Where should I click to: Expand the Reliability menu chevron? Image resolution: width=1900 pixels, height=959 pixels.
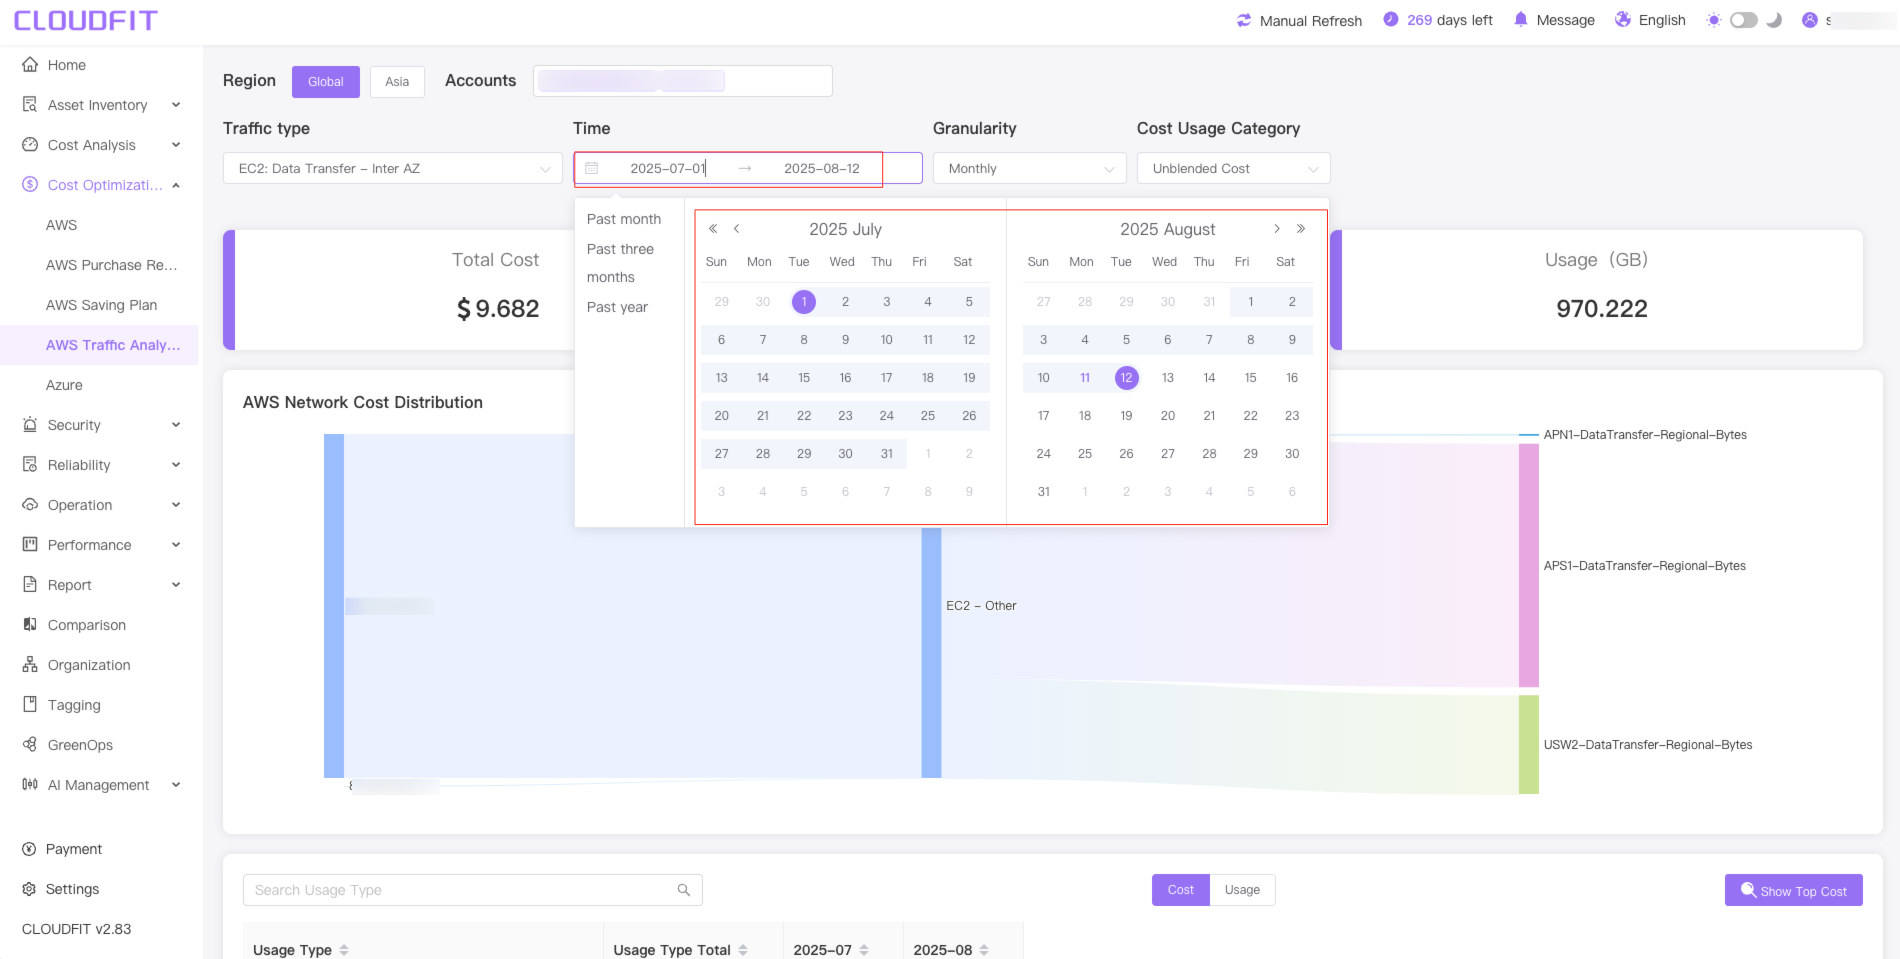176,465
